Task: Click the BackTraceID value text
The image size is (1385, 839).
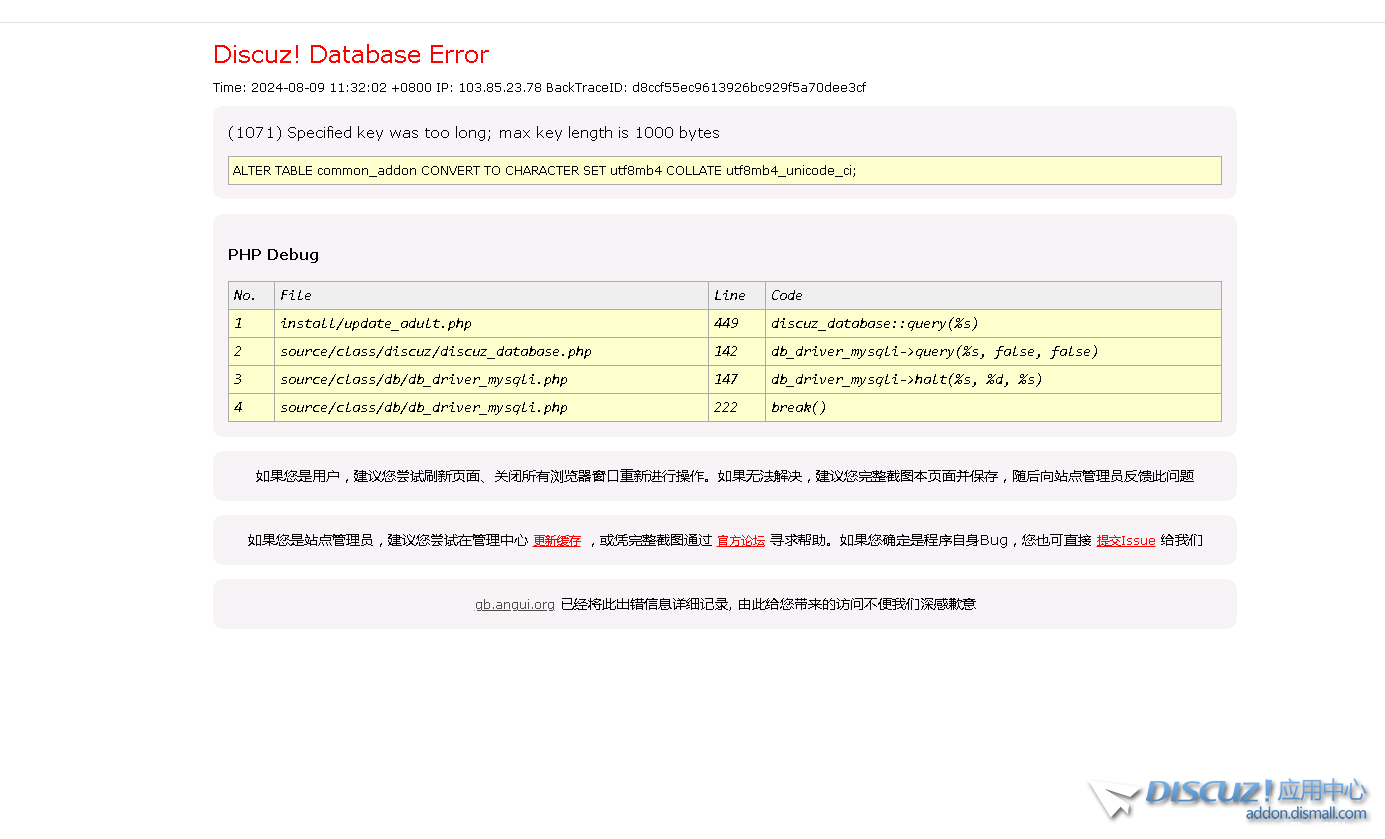Action: click(748, 88)
